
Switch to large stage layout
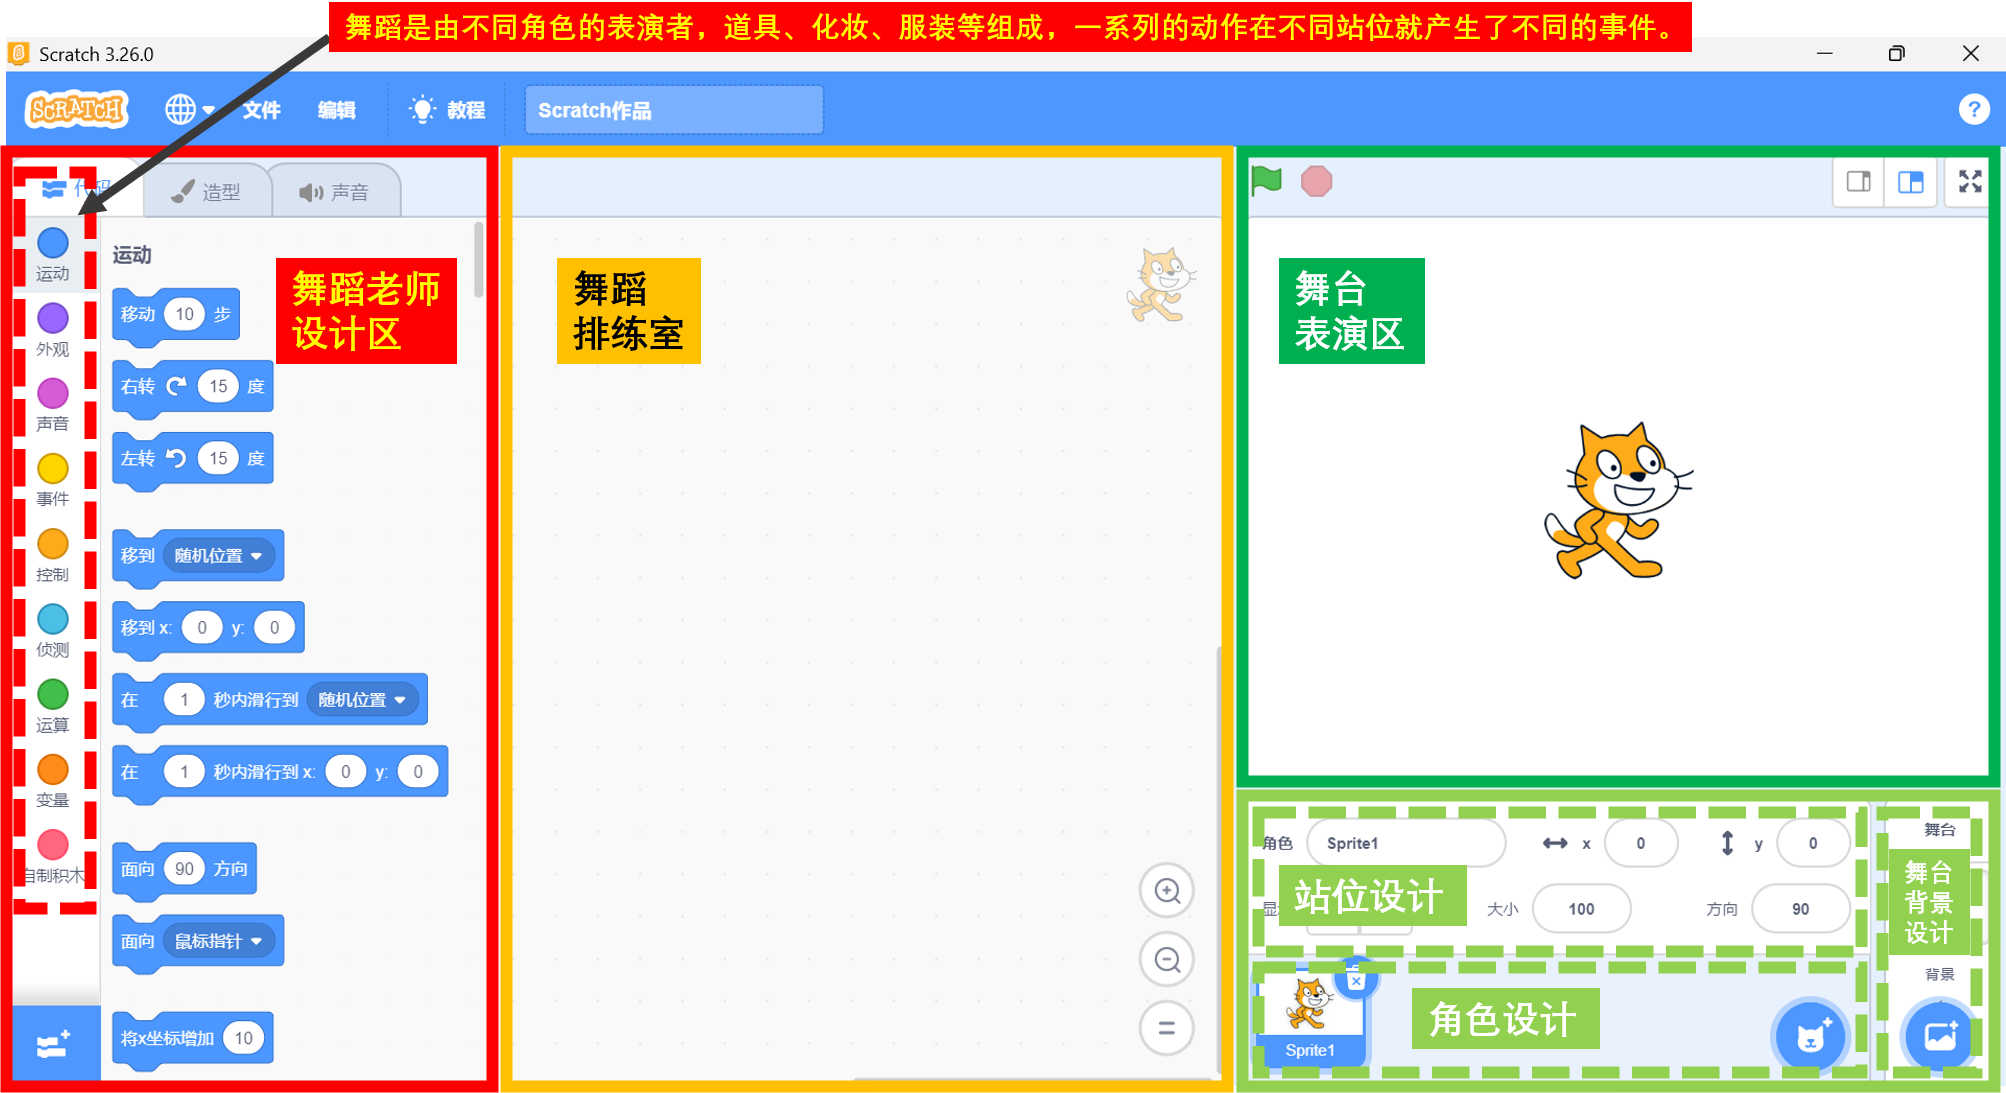[x=1911, y=181]
